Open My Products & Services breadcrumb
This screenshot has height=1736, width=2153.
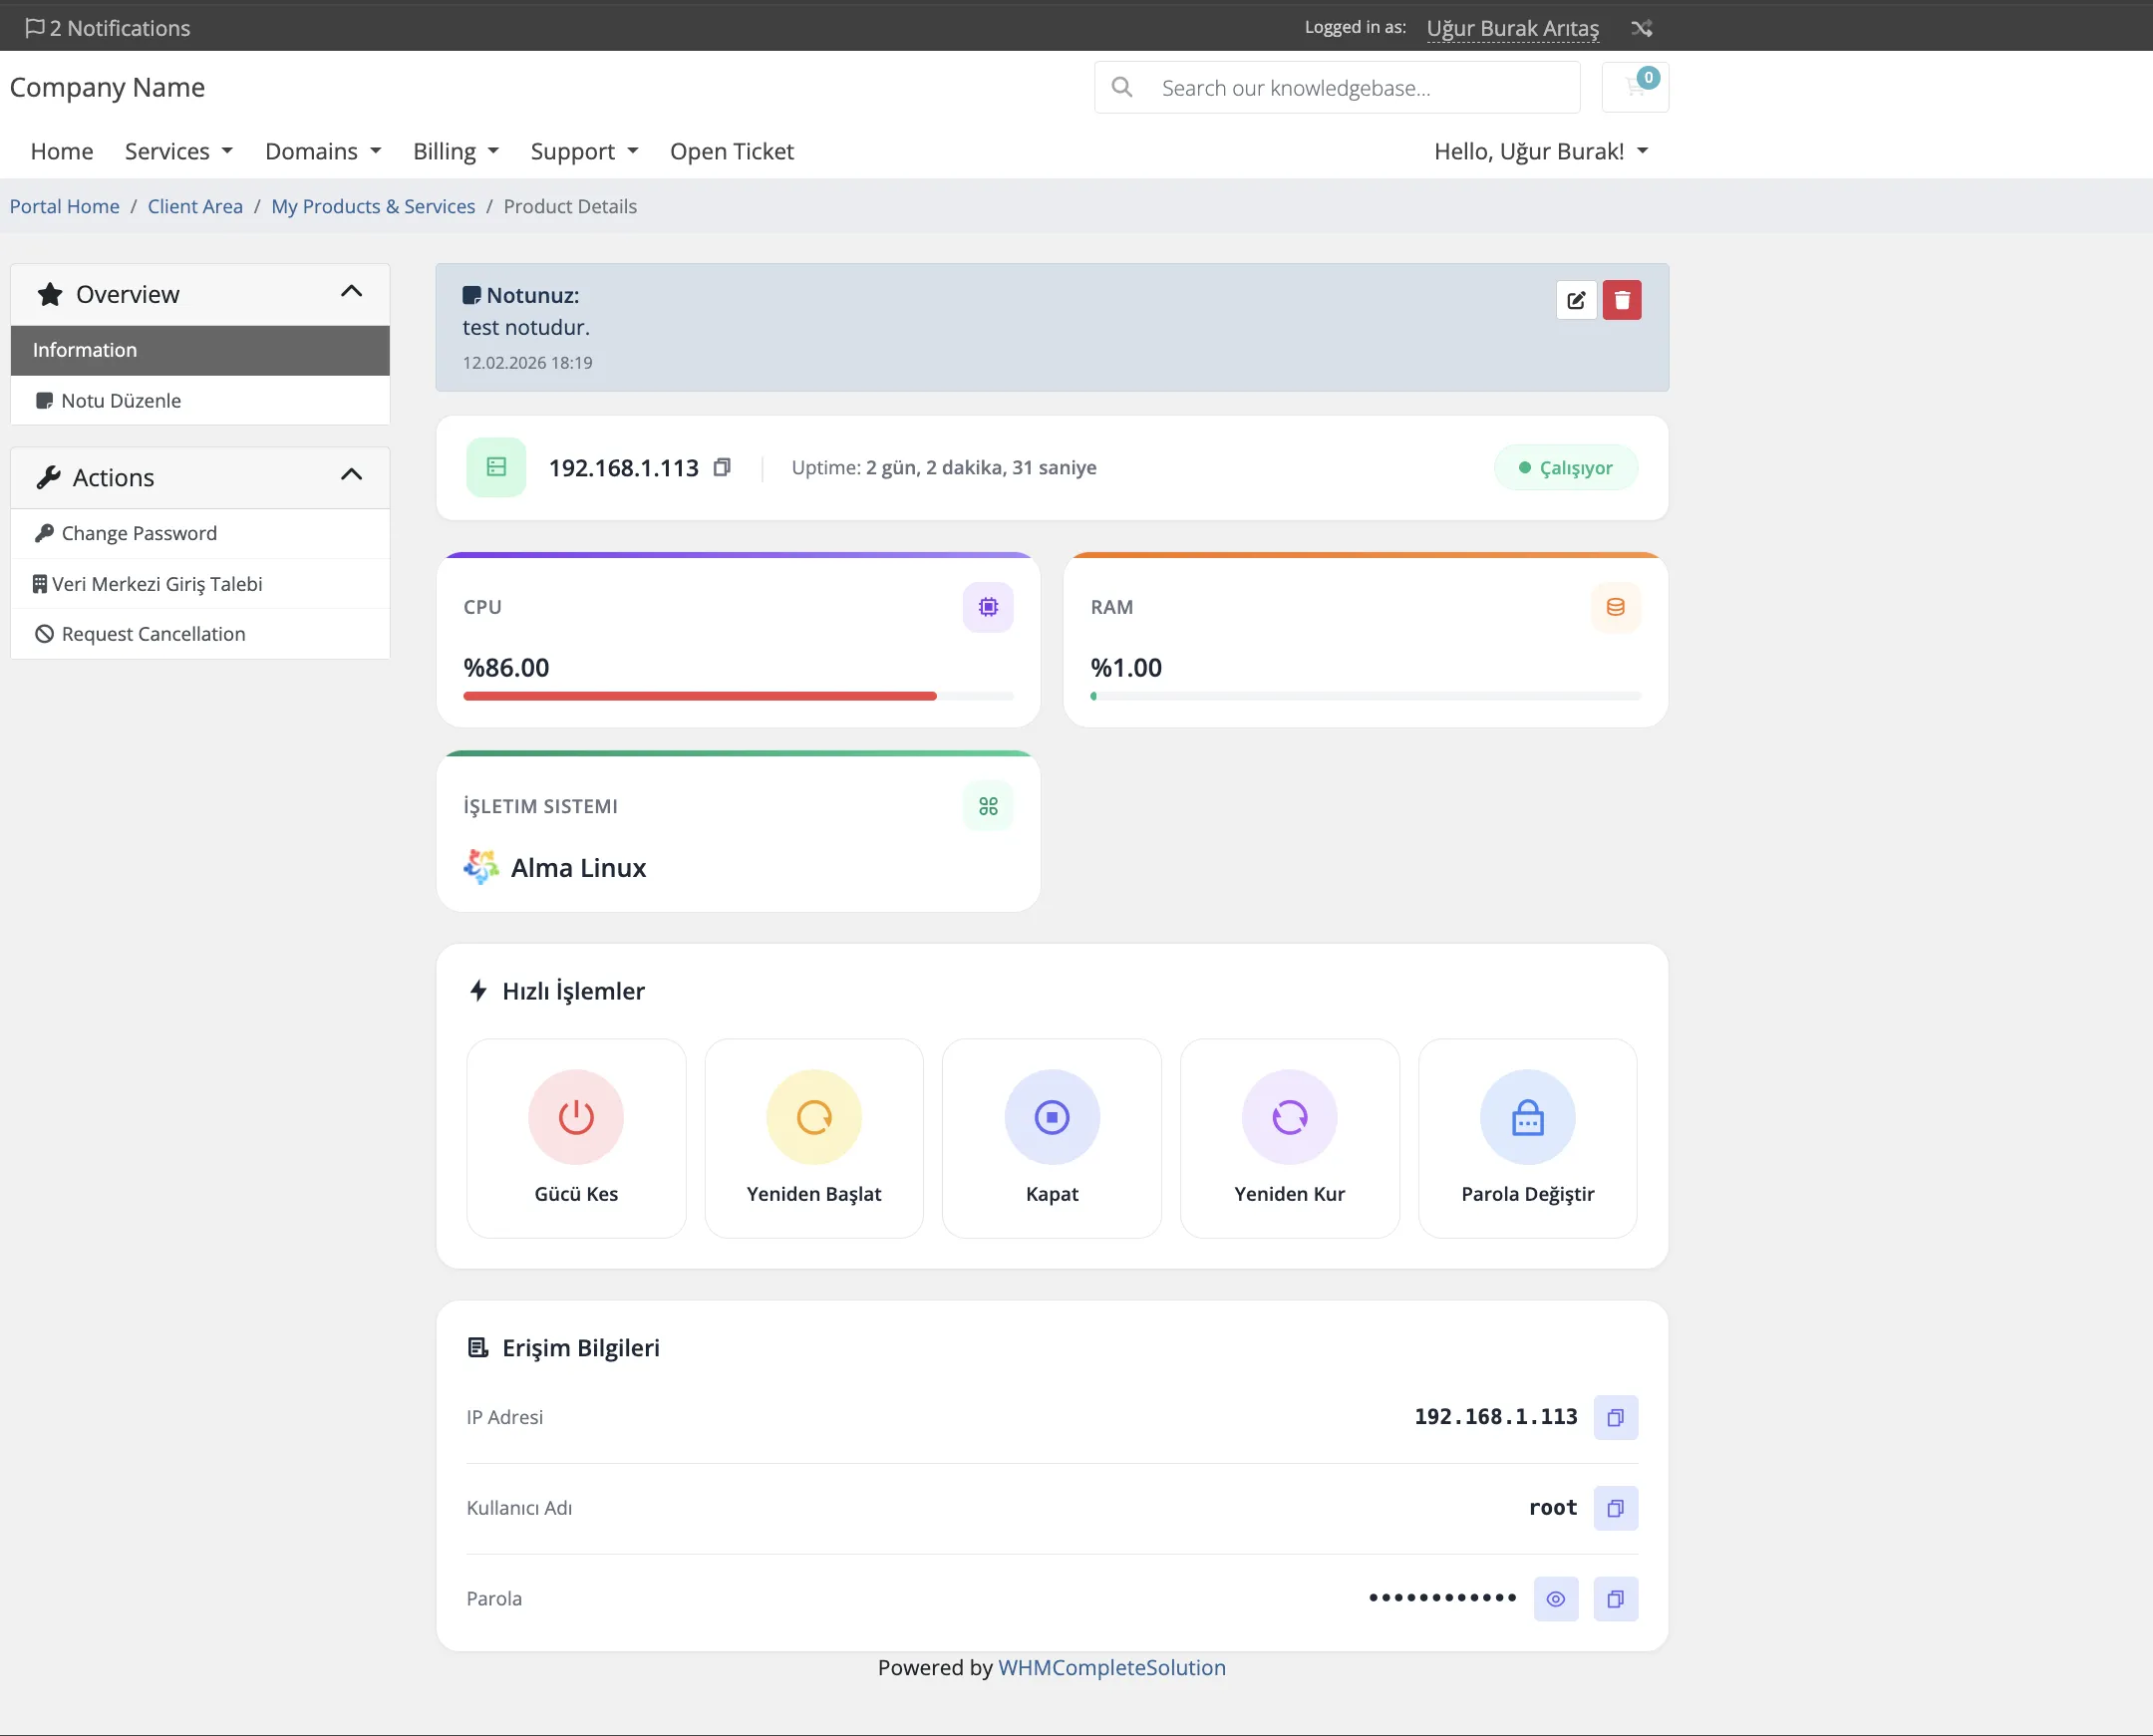(373, 206)
